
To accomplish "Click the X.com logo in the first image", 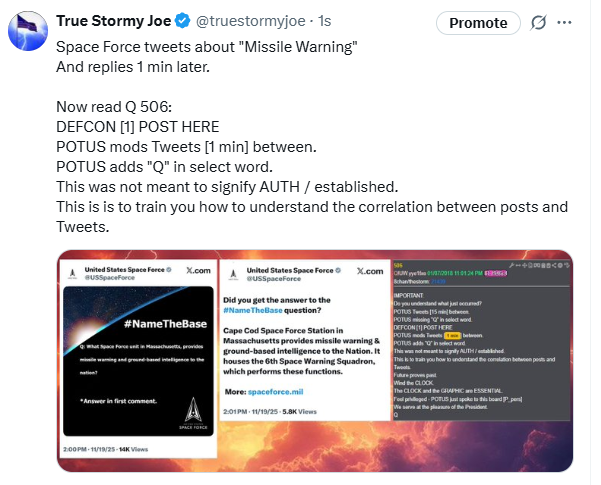I will coord(196,271).
